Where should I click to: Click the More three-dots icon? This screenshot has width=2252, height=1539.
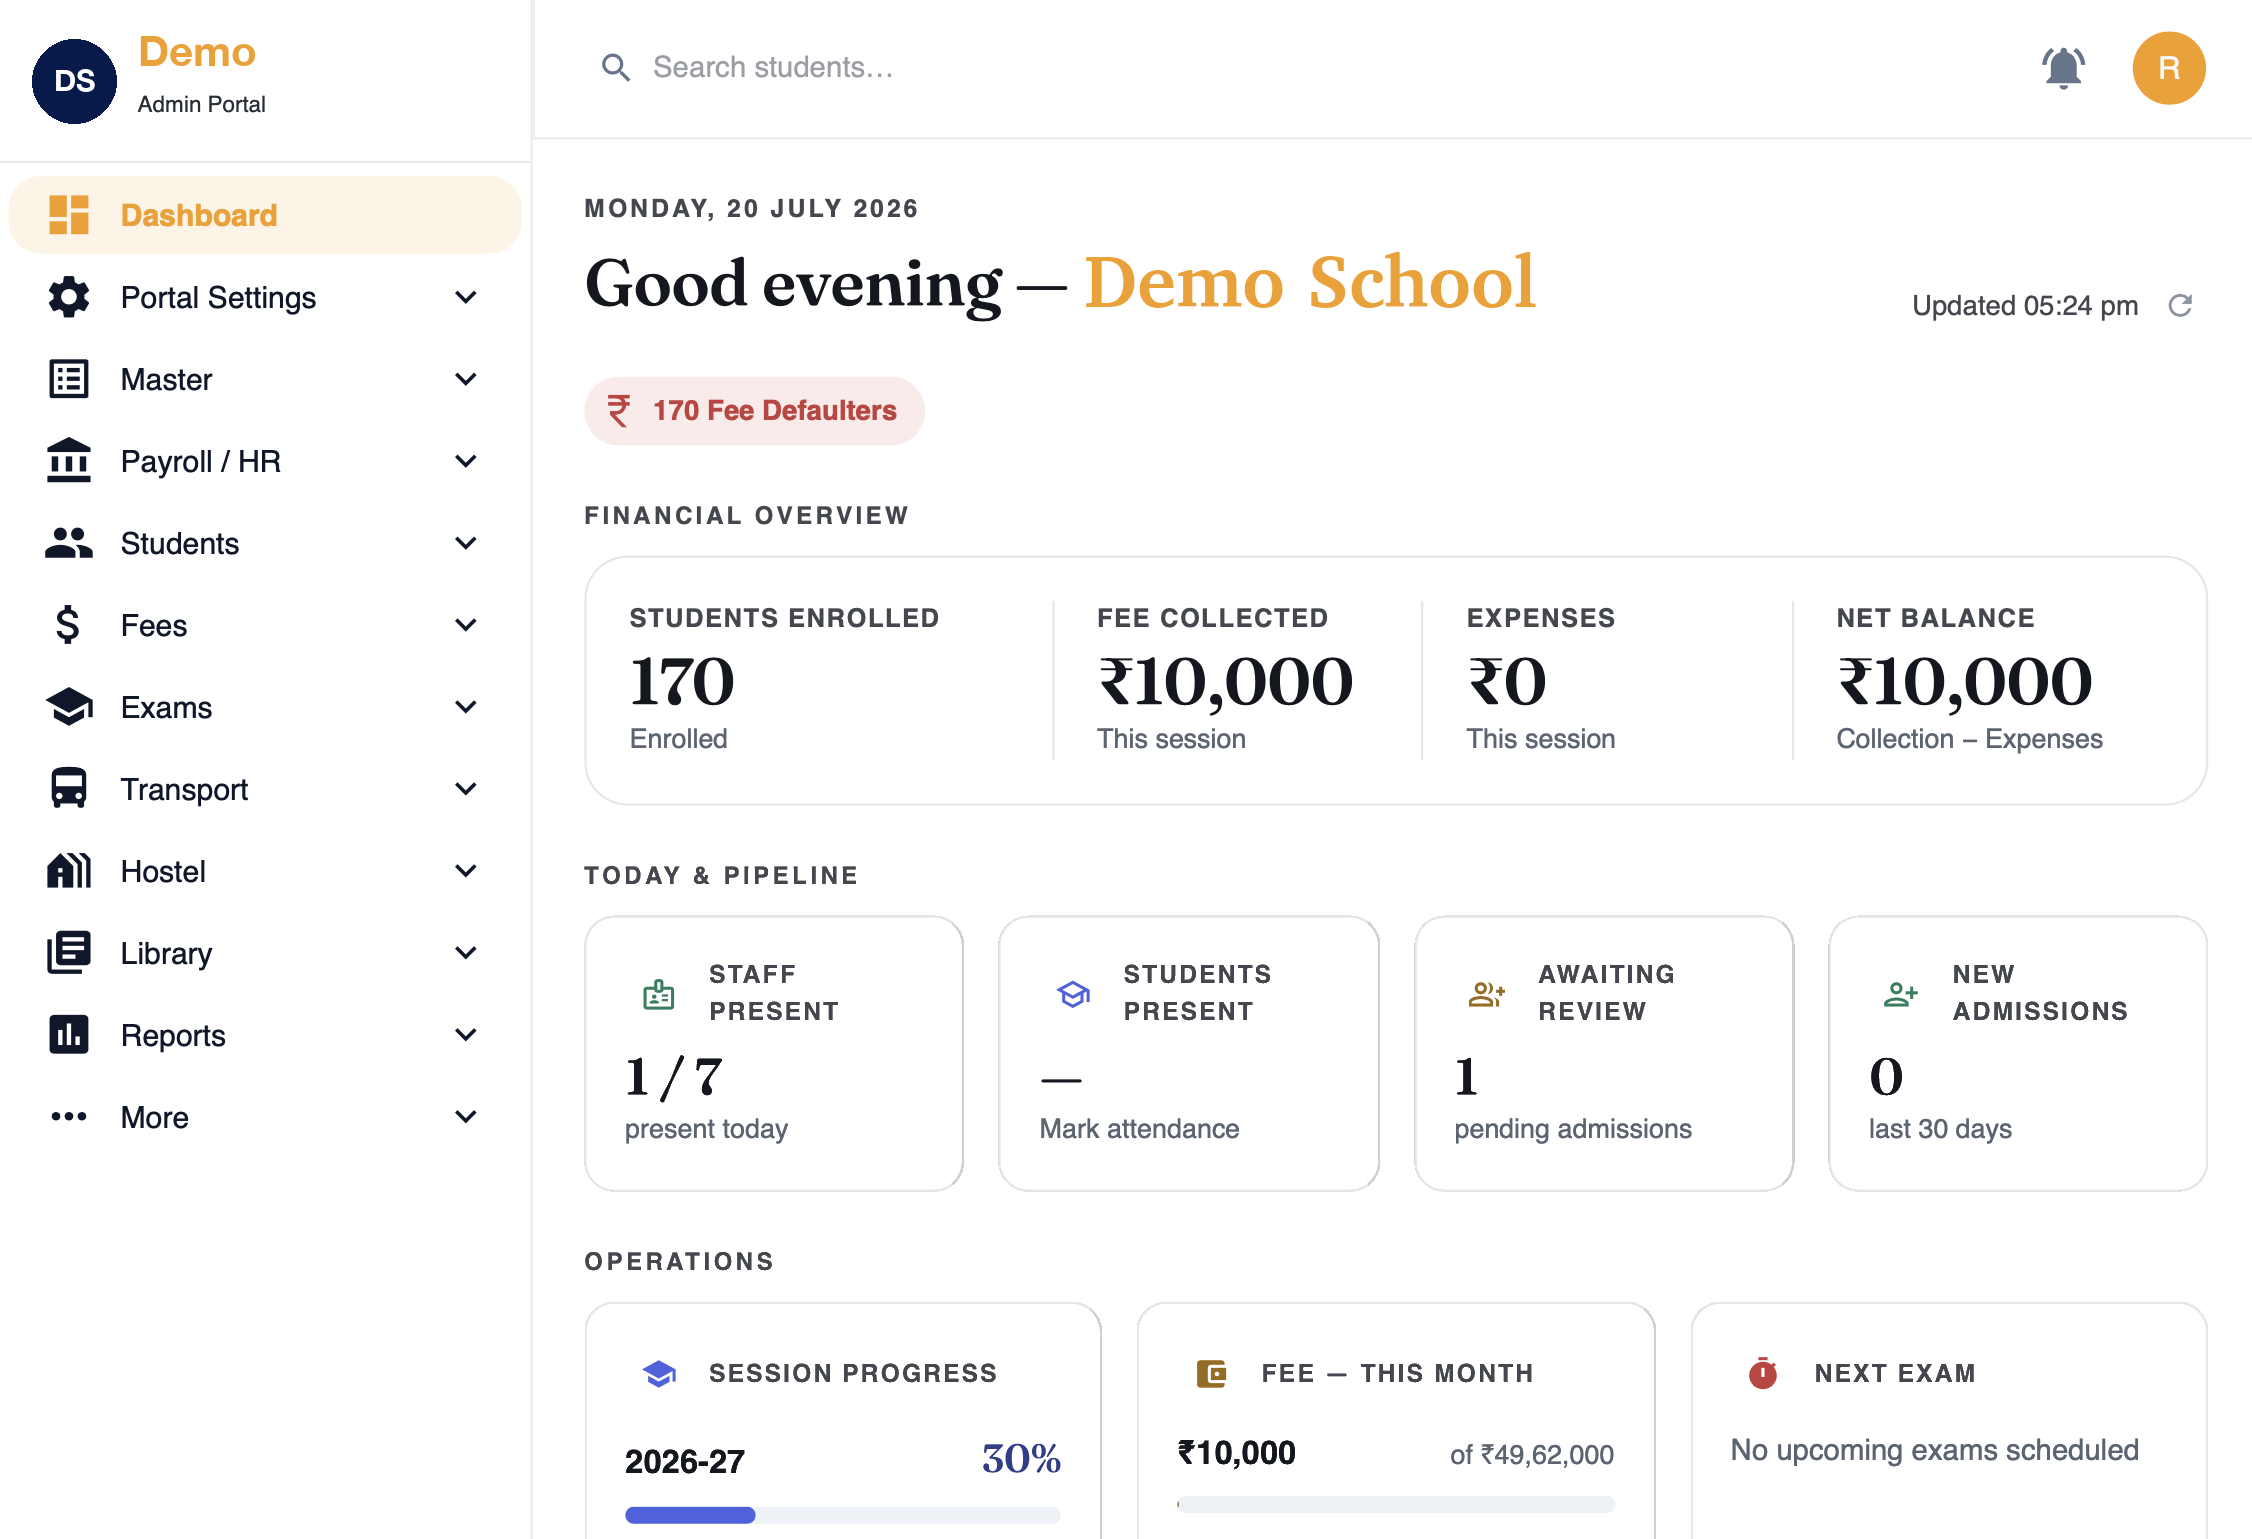69,1117
